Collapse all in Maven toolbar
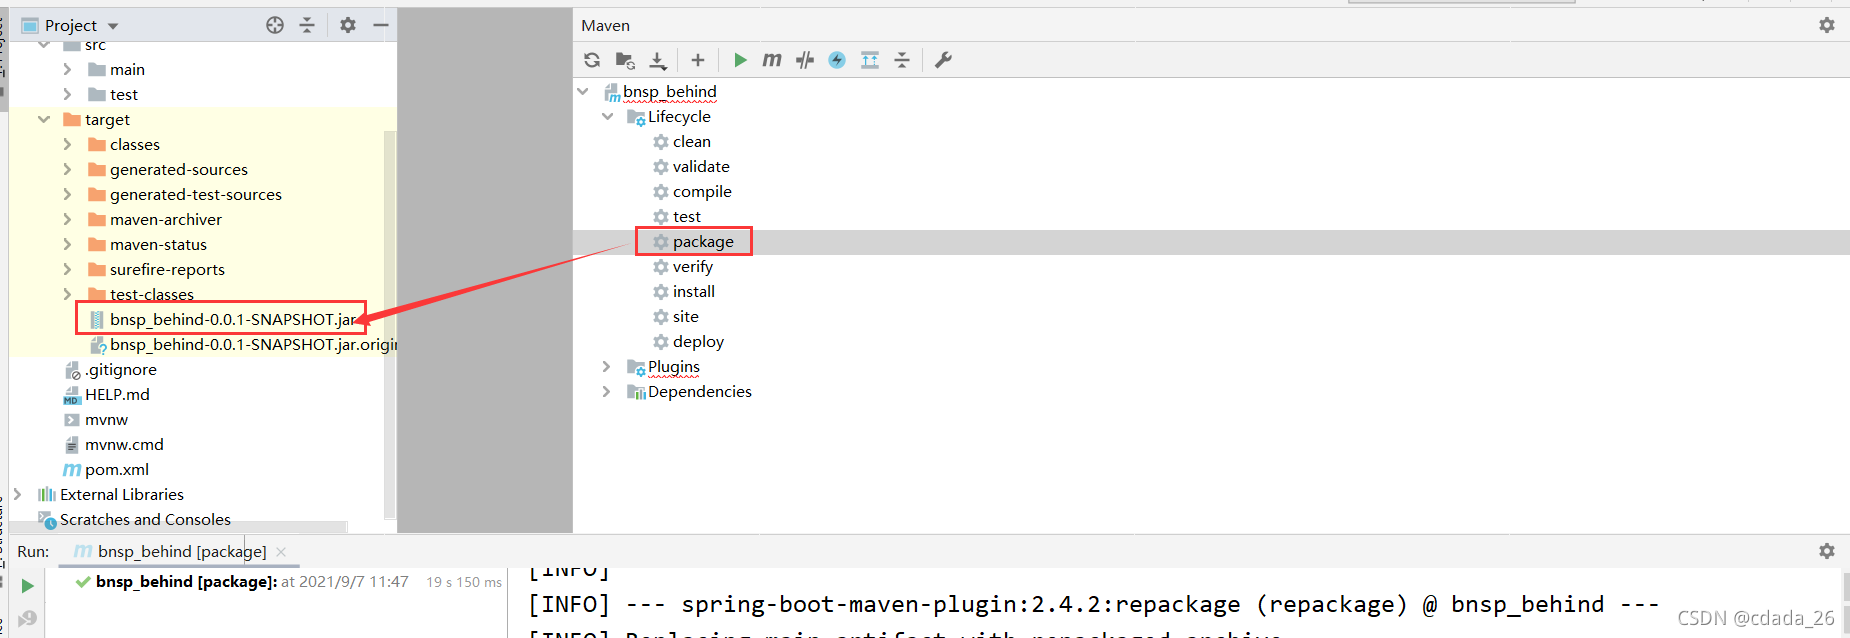1850x638 pixels. [902, 60]
